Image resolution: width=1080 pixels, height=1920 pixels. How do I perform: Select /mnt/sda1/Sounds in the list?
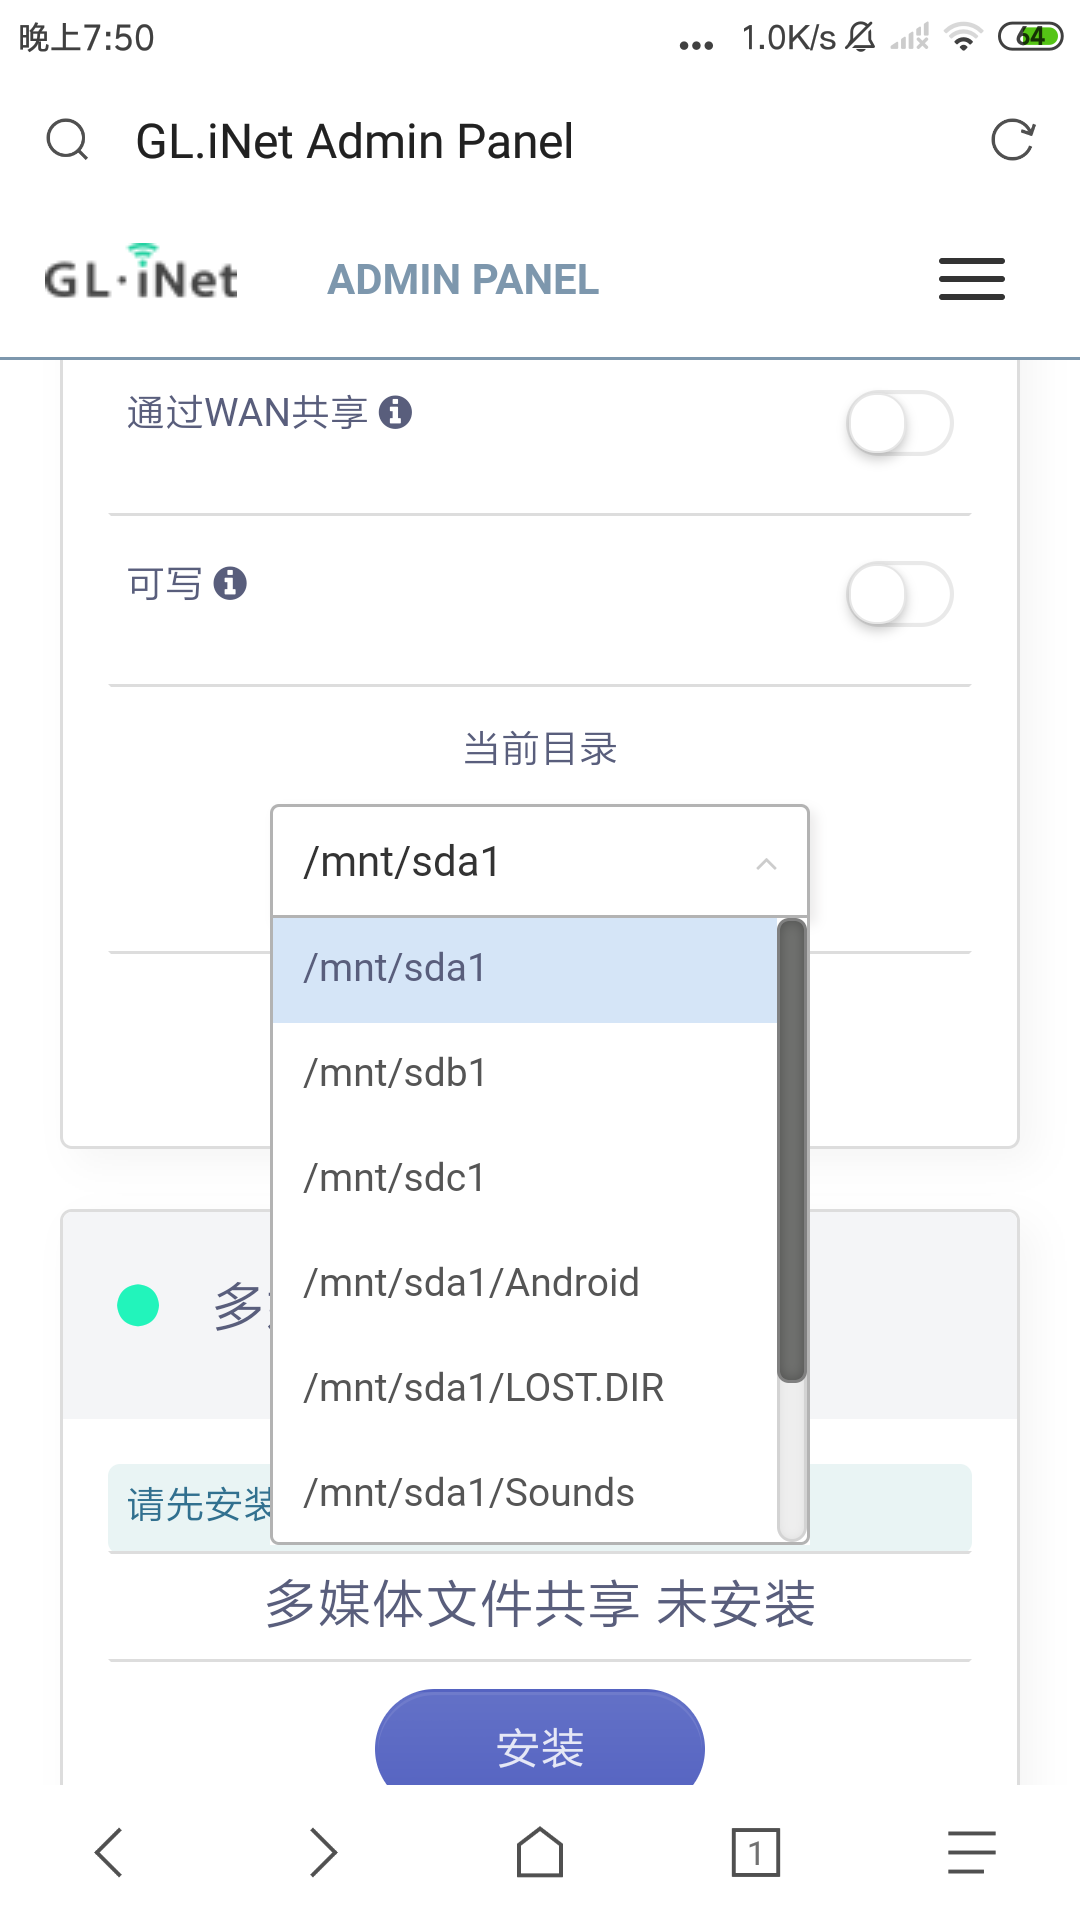pos(468,1492)
